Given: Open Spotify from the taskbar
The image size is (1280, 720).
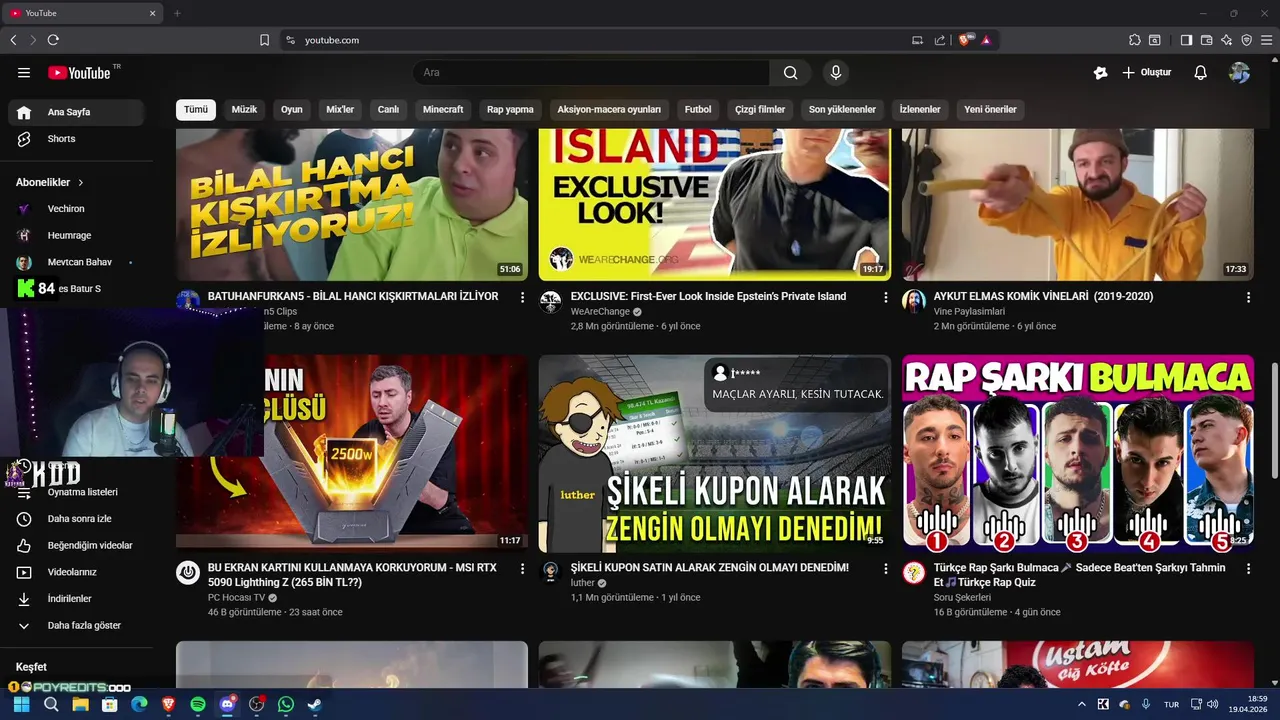Looking at the screenshot, I should tap(198, 704).
